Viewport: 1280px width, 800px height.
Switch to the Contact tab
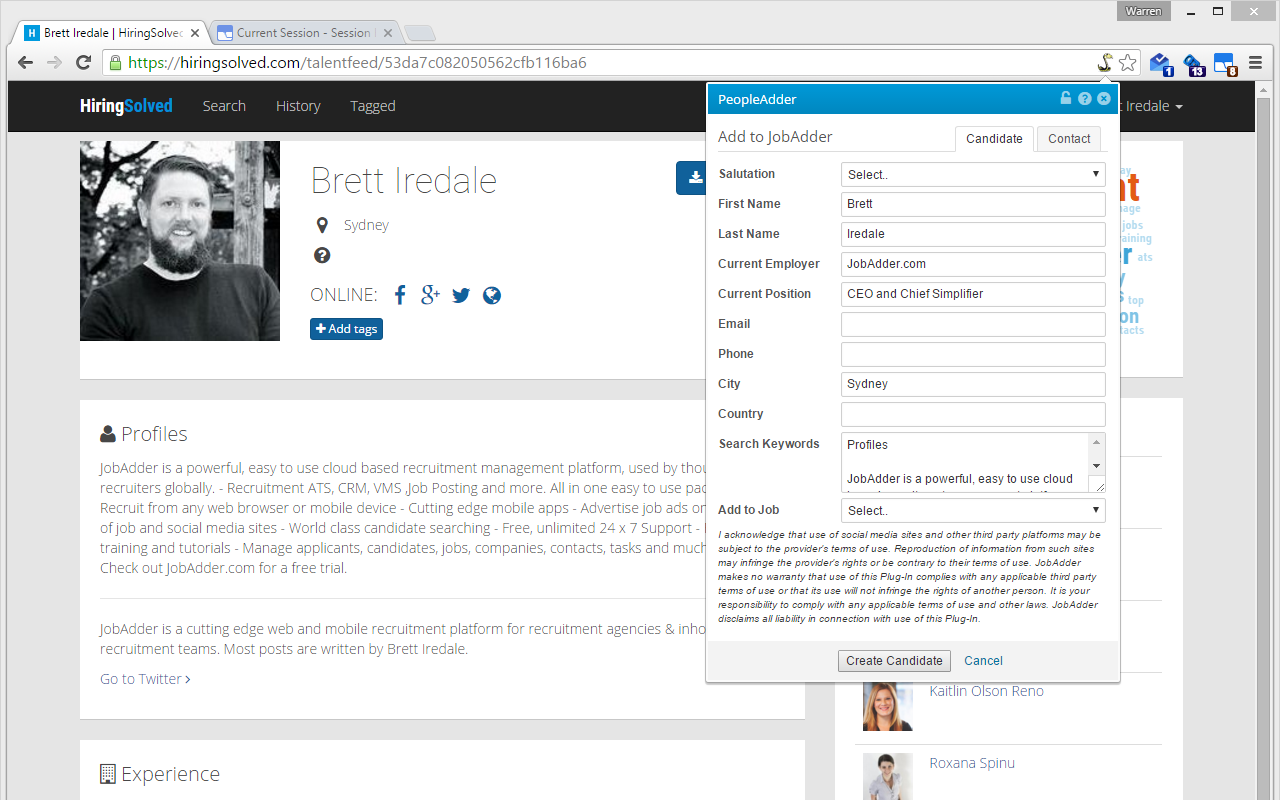(1068, 138)
